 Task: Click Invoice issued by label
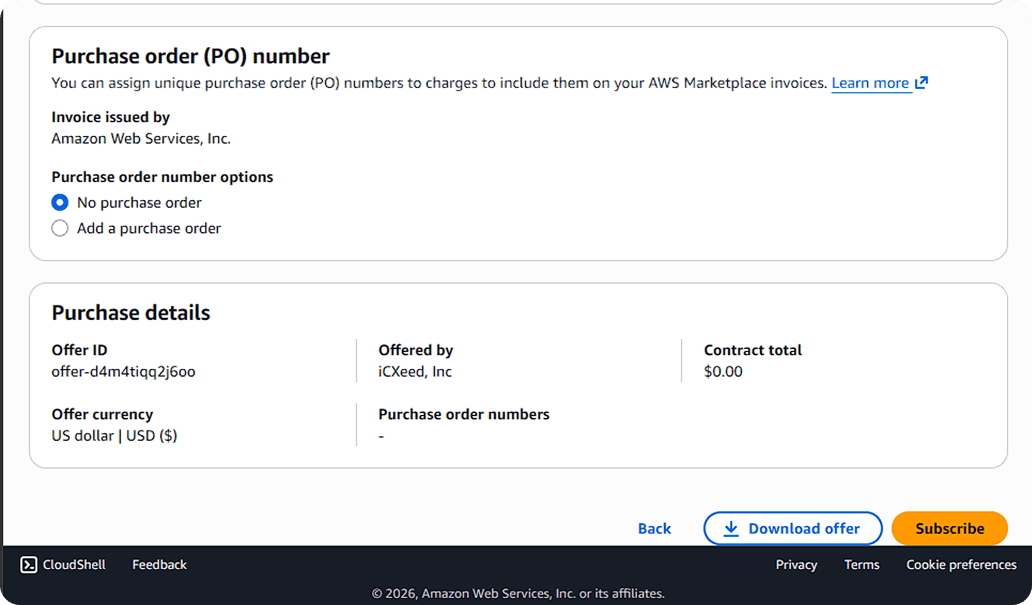(x=111, y=117)
